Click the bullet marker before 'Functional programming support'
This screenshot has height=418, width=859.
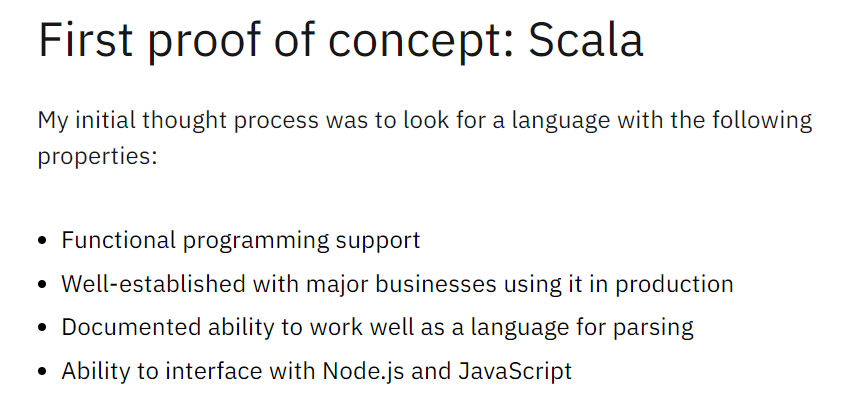[x=43, y=241]
